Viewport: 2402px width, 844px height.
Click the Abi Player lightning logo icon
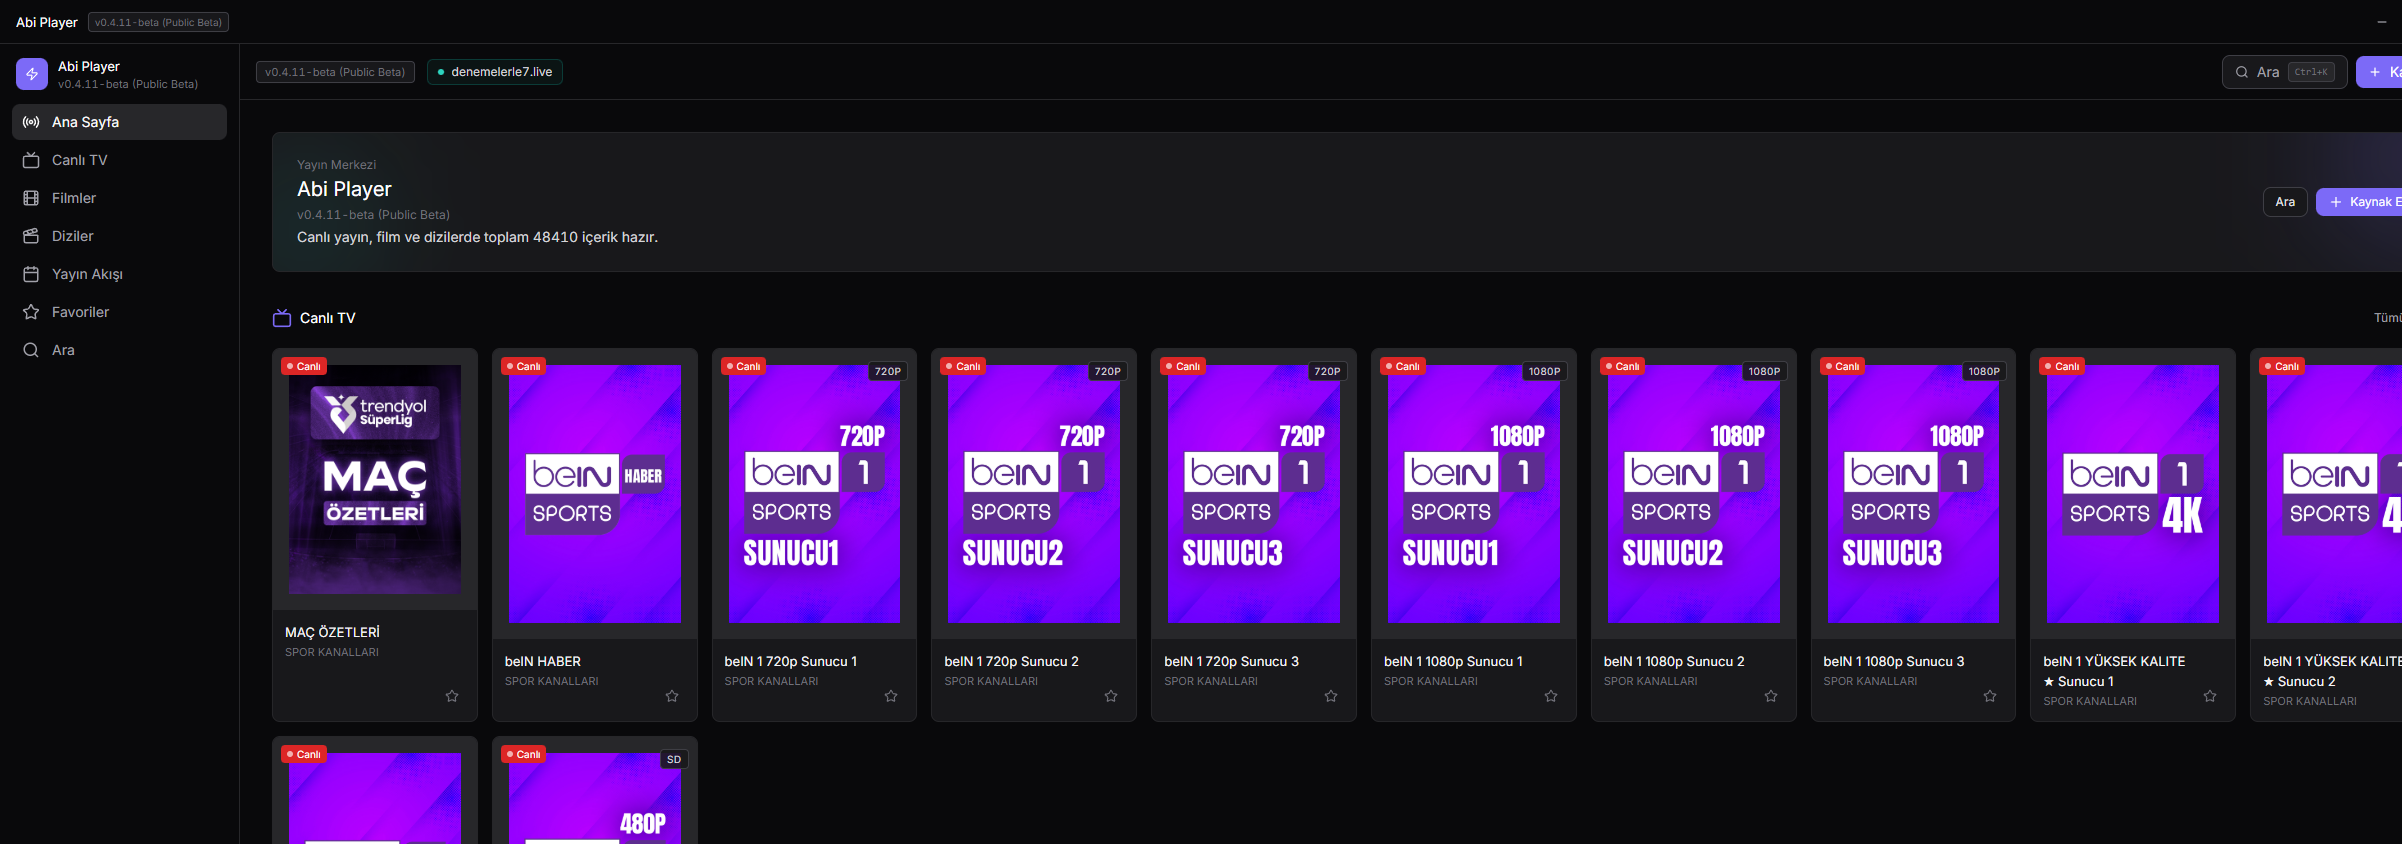click(32, 74)
